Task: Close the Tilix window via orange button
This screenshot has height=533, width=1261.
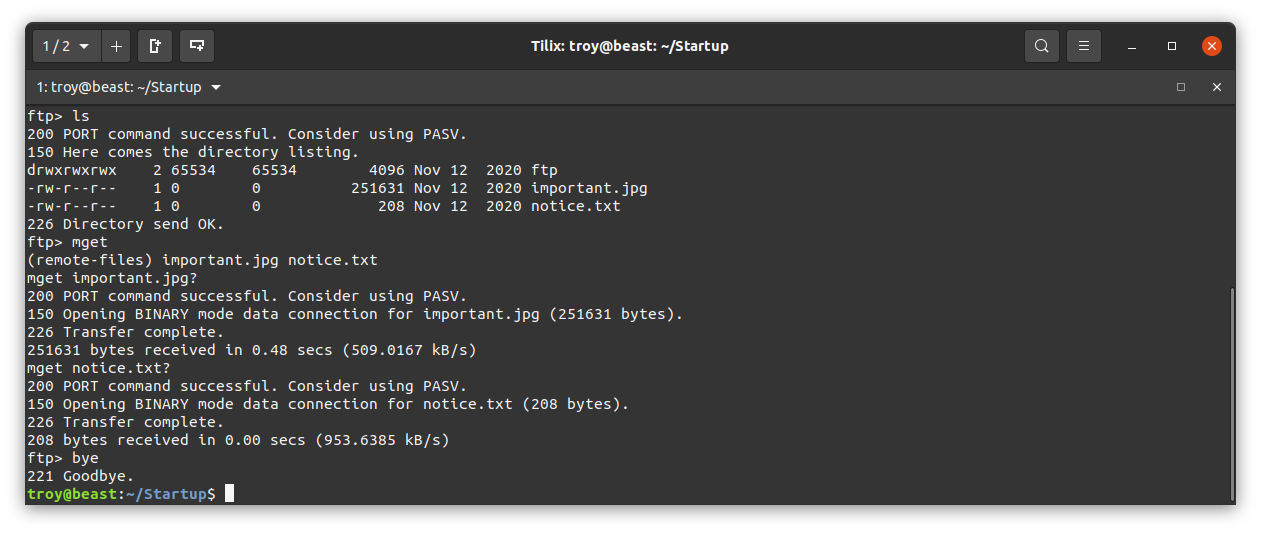Action: click(1212, 46)
